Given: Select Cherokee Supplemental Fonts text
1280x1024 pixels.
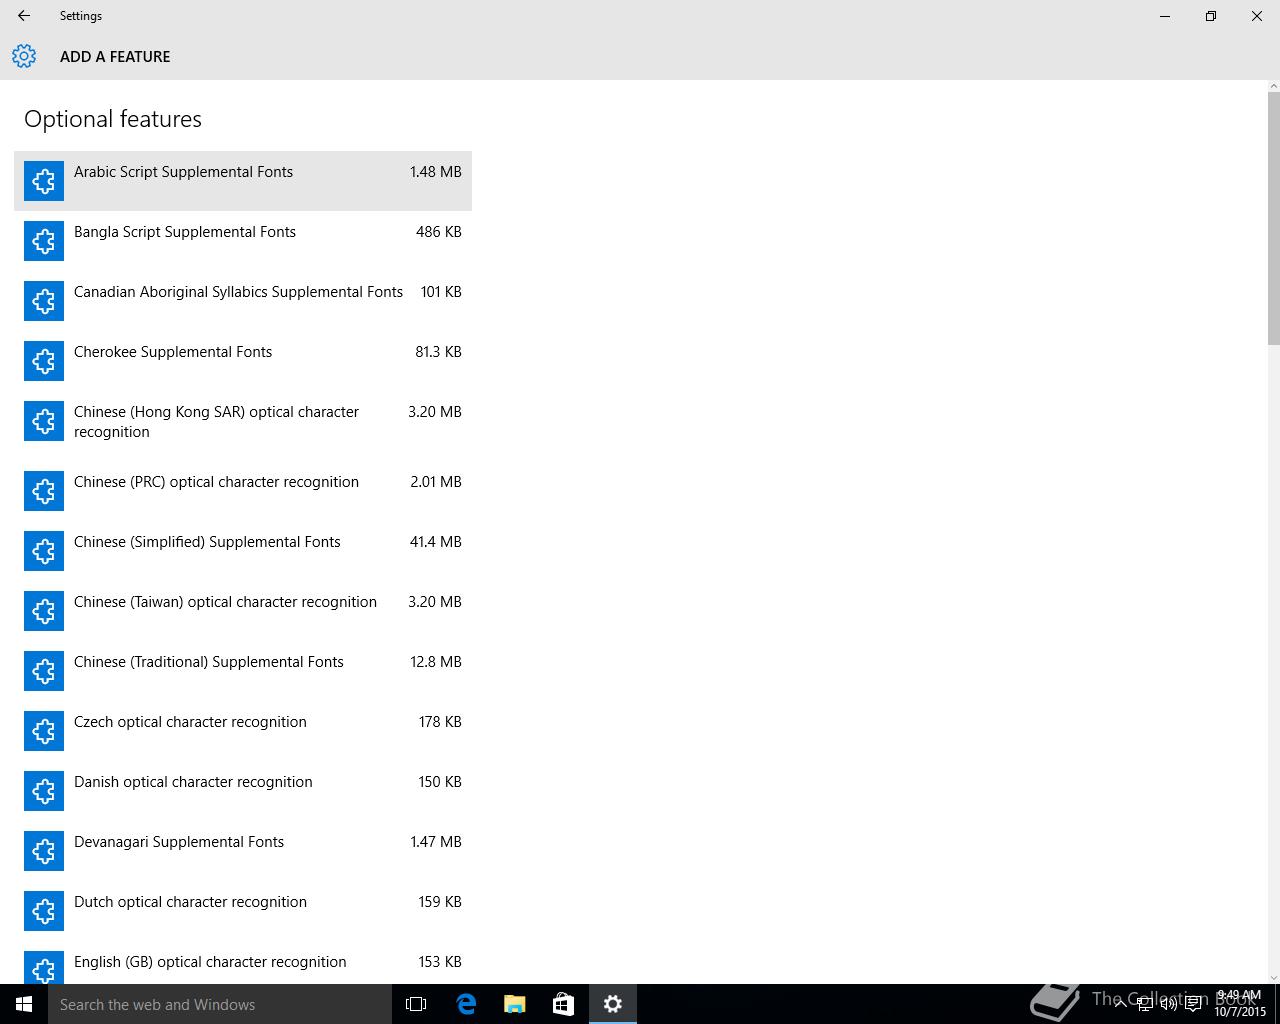Looking at the screenshot, I should click(173, 352).
